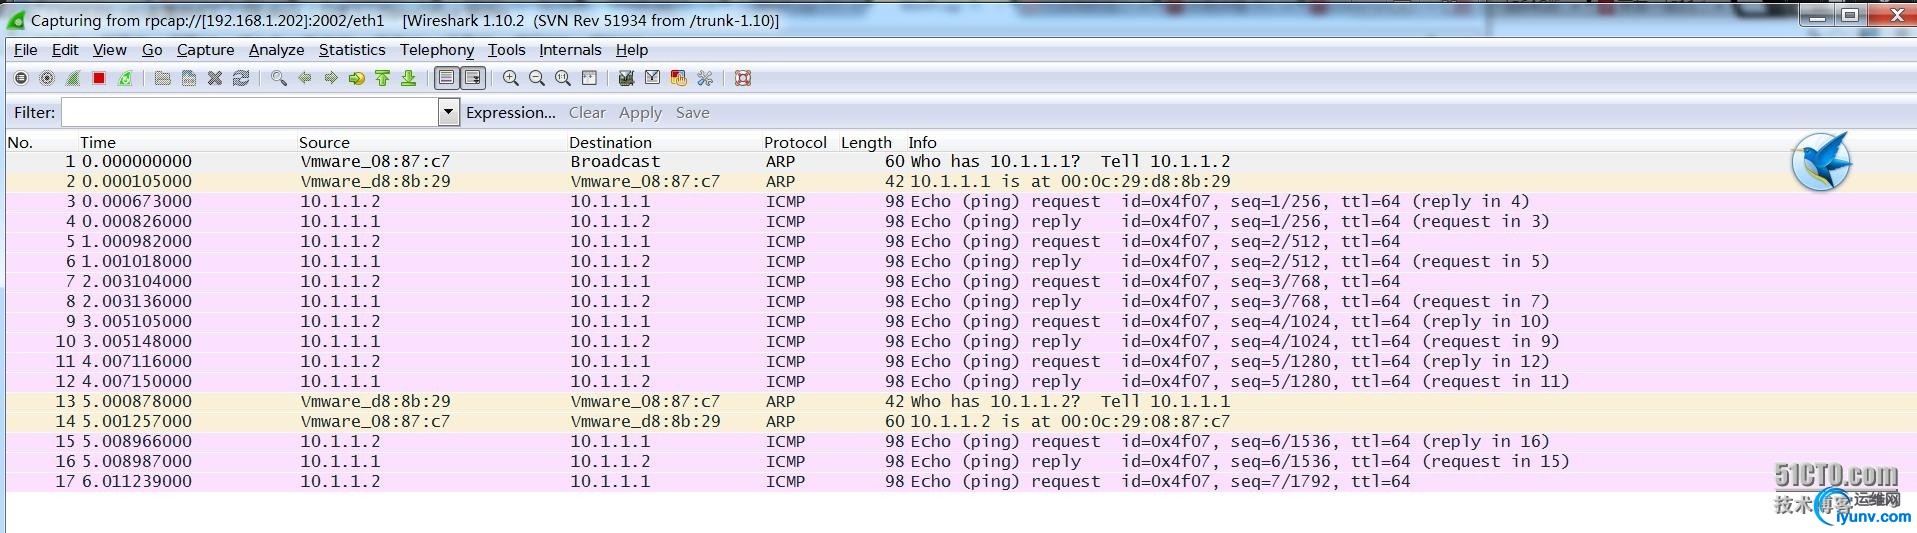Select packet 1 'Who has 10.1.1.1?'
Viewport: 1917px width, 533px height.
click(960, 161)
